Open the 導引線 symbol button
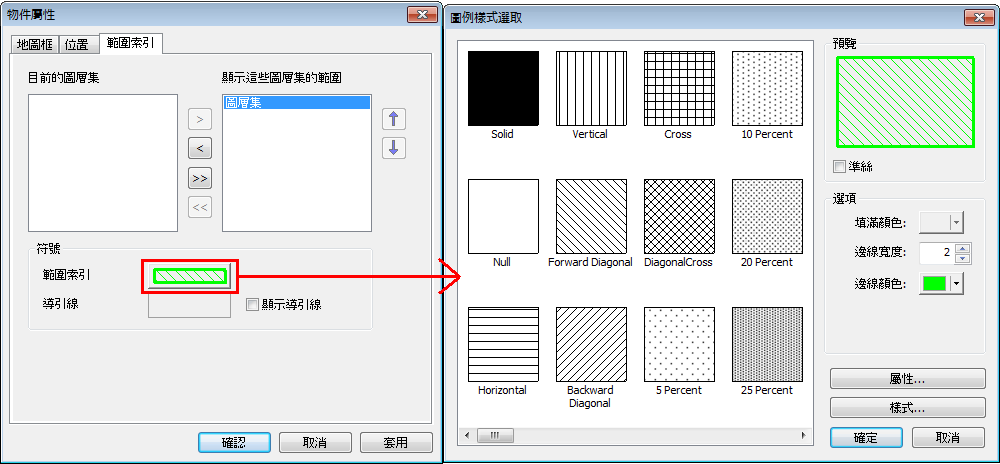Screen dimensions: 1000x464 tap(189, 305)
